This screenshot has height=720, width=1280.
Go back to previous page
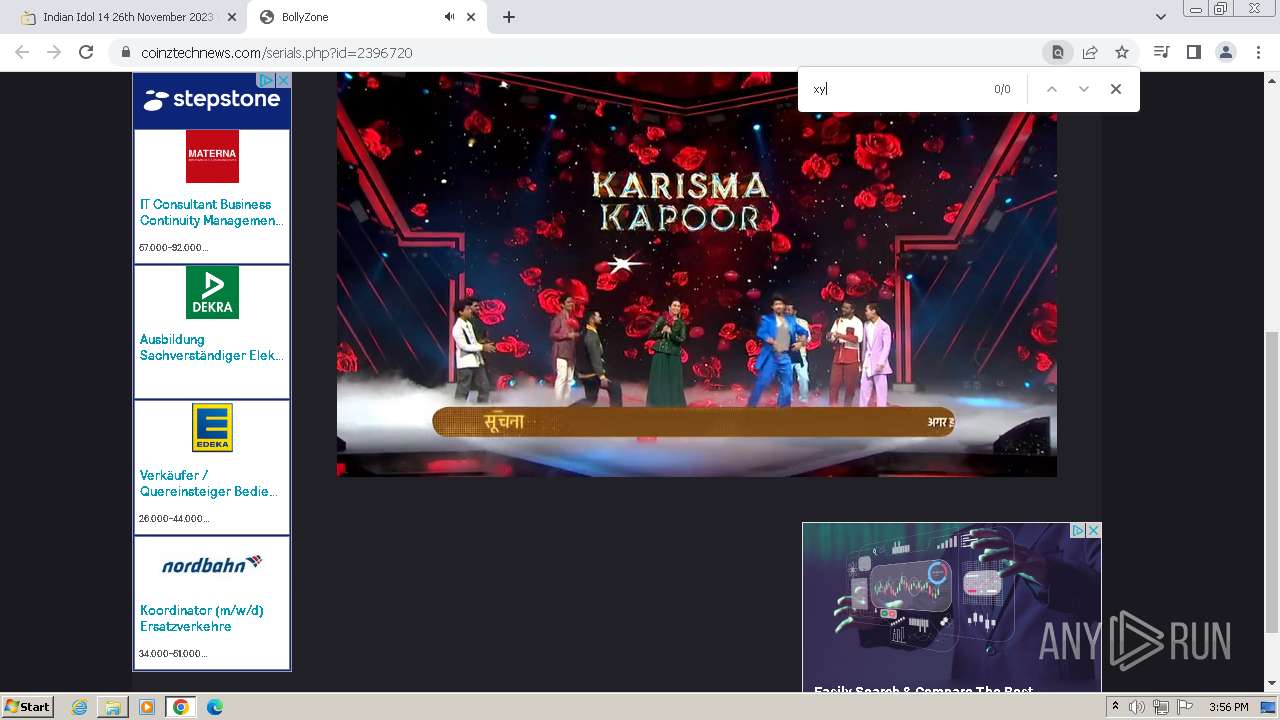click(x=22, y=52)
